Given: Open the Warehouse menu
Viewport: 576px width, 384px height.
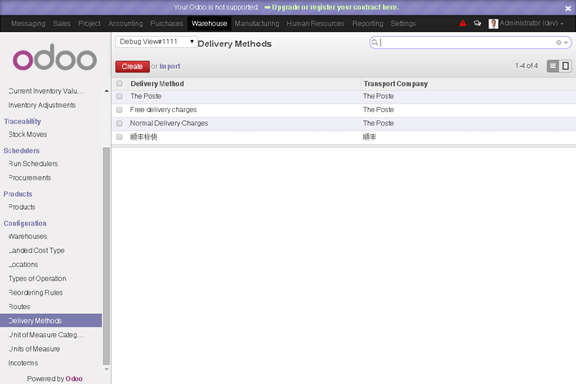Looking at the screenshot, I should point(209,24).
